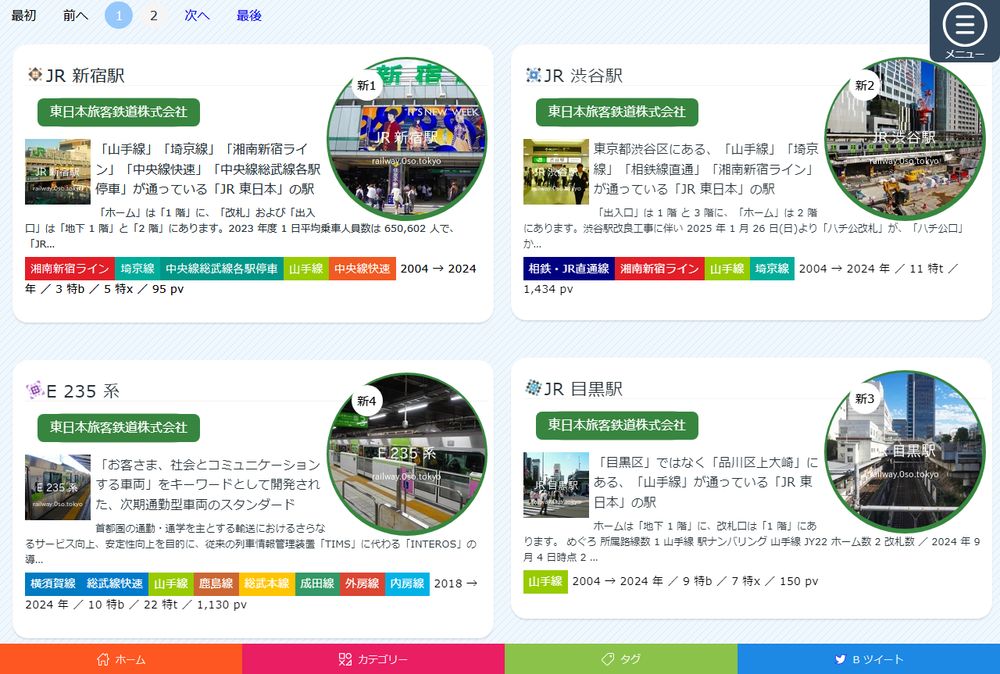Click the small E 235 系 thumbnail

click(x=58, y=487)
